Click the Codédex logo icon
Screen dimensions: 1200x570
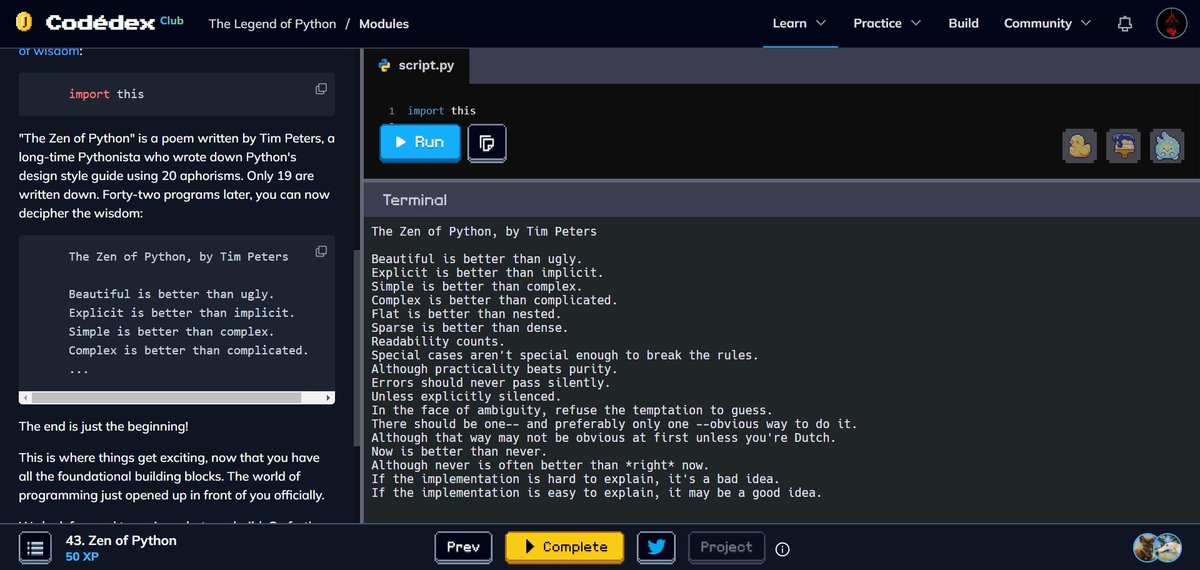(26, 22)
